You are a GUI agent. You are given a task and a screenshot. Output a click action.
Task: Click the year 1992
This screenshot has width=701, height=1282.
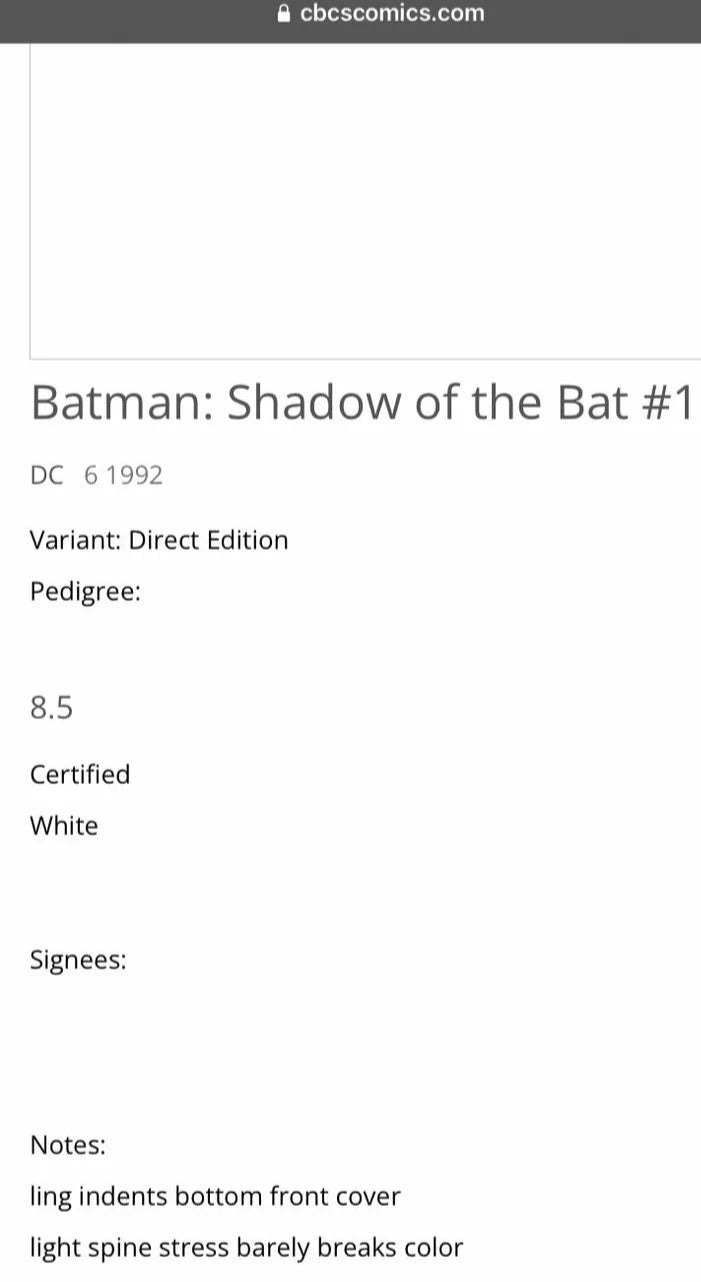134,475
